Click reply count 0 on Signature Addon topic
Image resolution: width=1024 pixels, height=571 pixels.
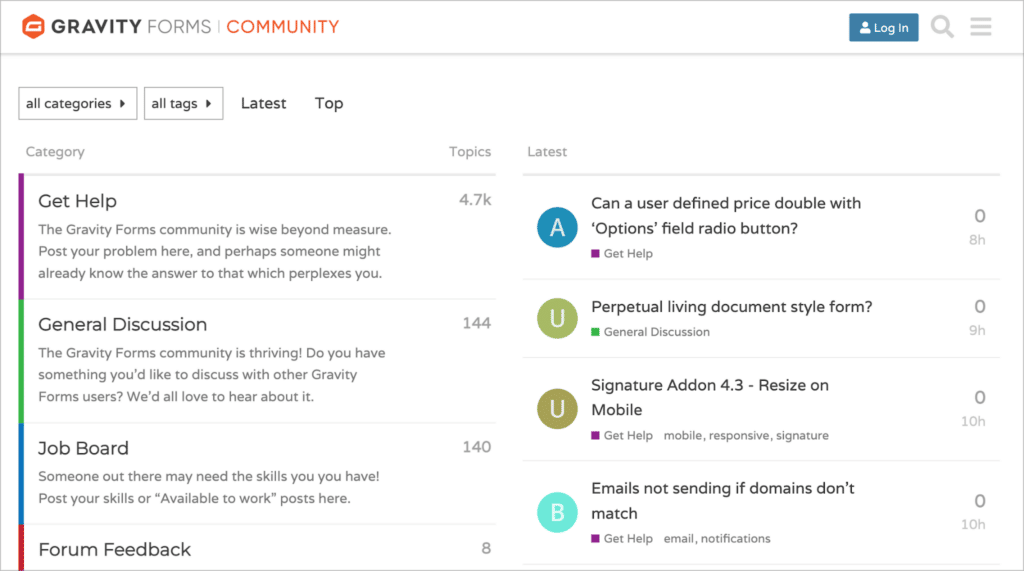click(x=980, y=398)
